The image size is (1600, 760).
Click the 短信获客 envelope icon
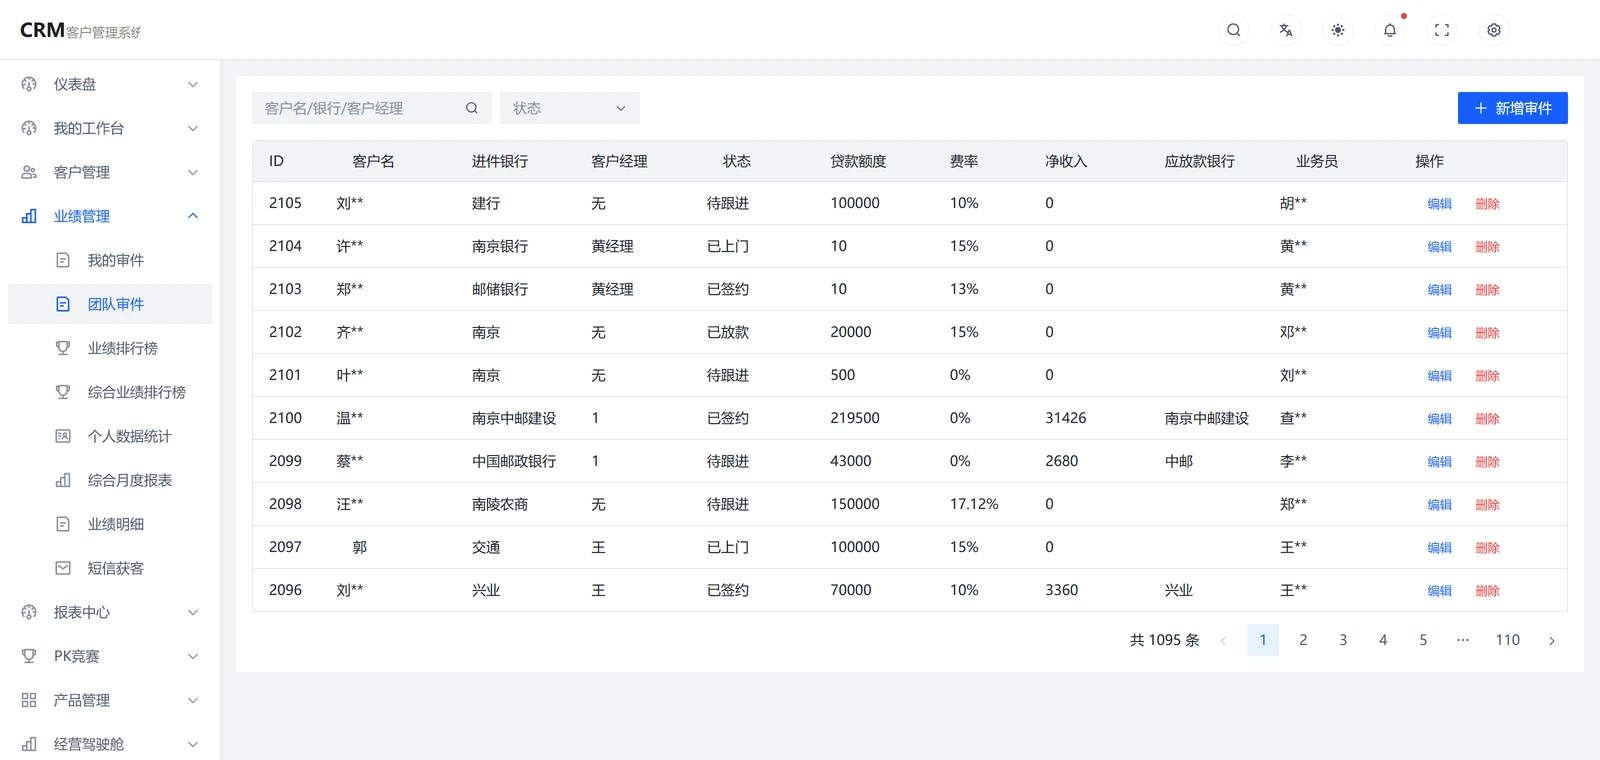[63, 568]
